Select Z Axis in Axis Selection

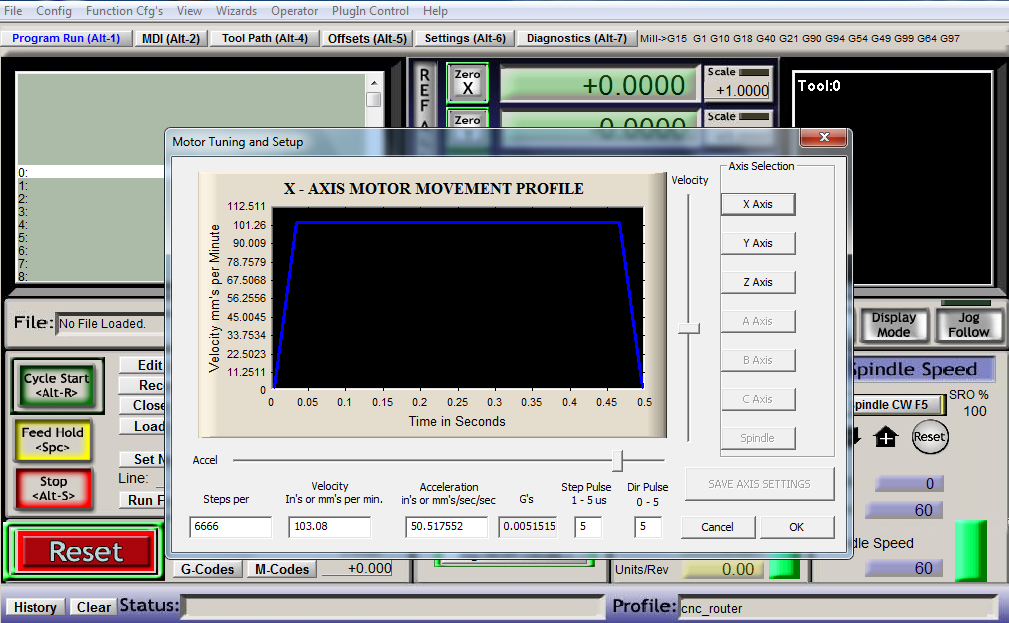[757, 282]
